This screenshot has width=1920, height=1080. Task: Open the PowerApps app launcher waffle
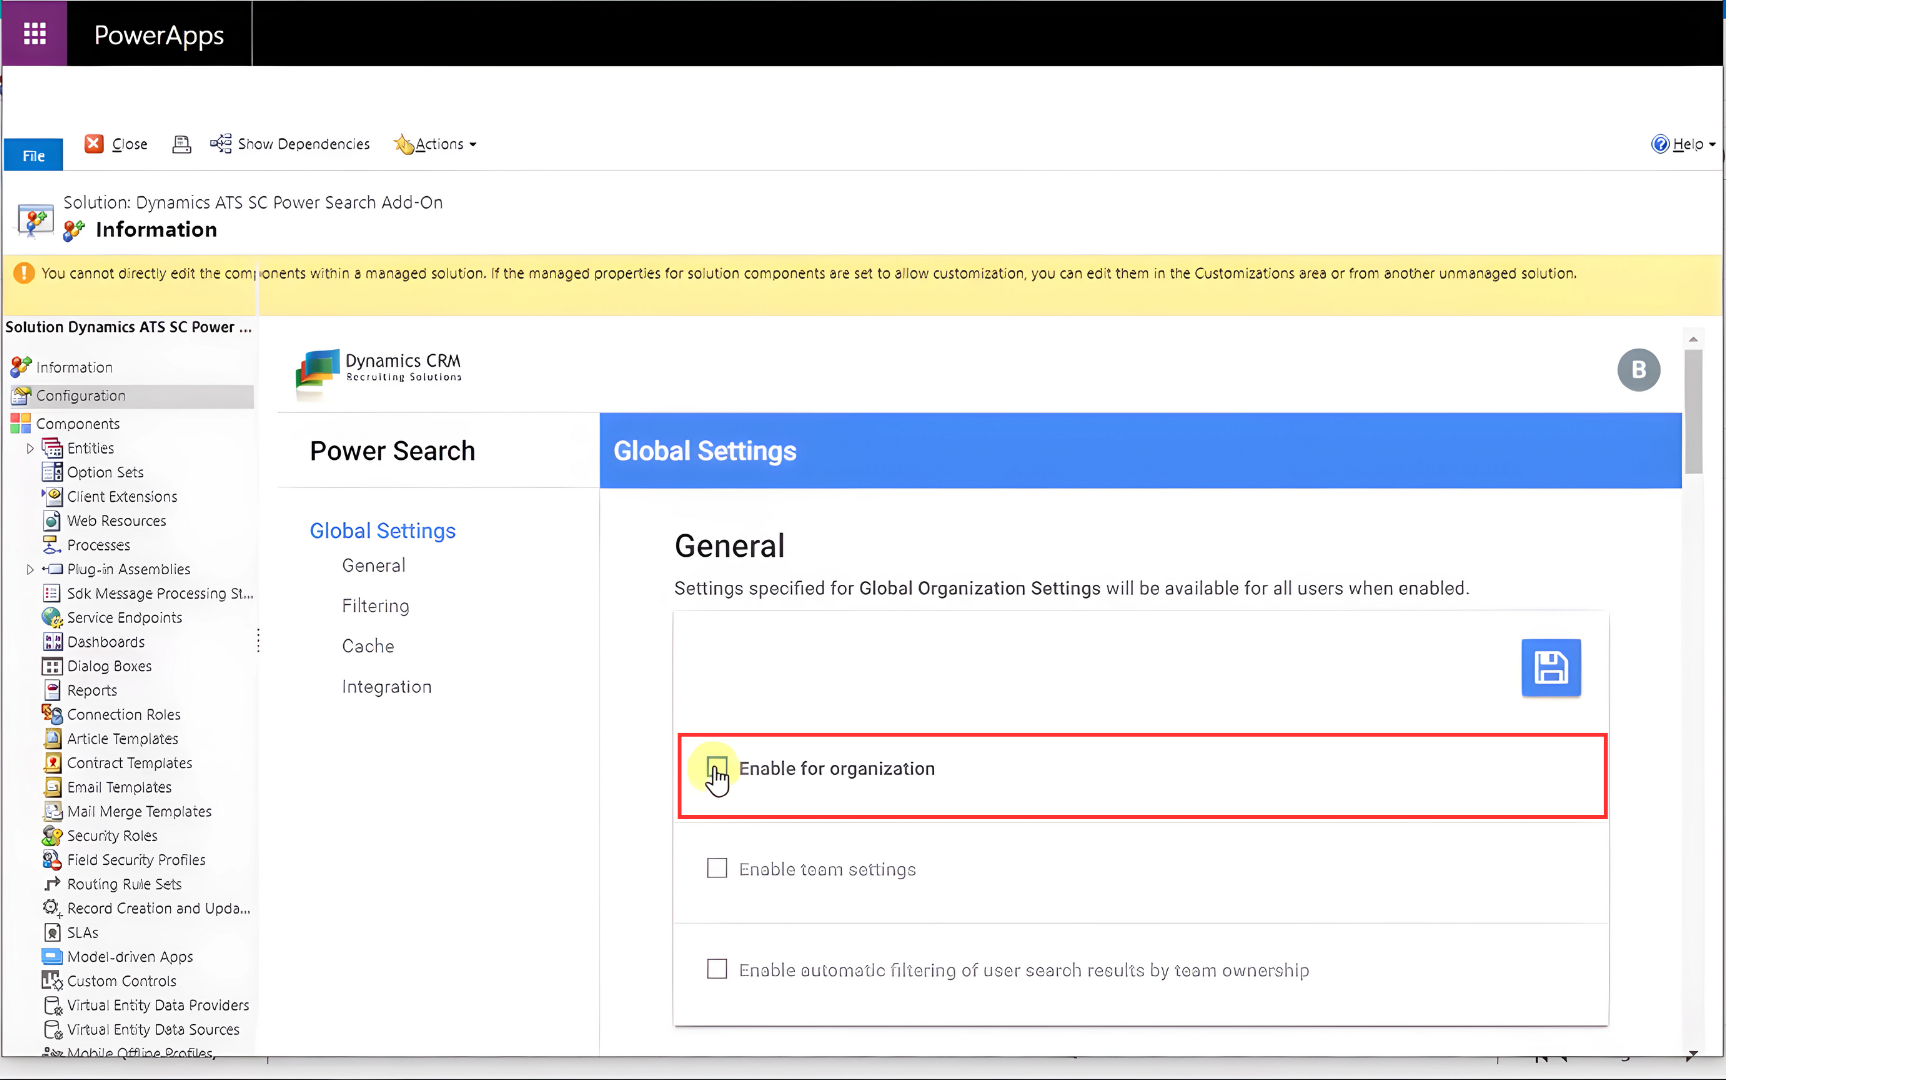pyautogui.click(x=35, y=34)
